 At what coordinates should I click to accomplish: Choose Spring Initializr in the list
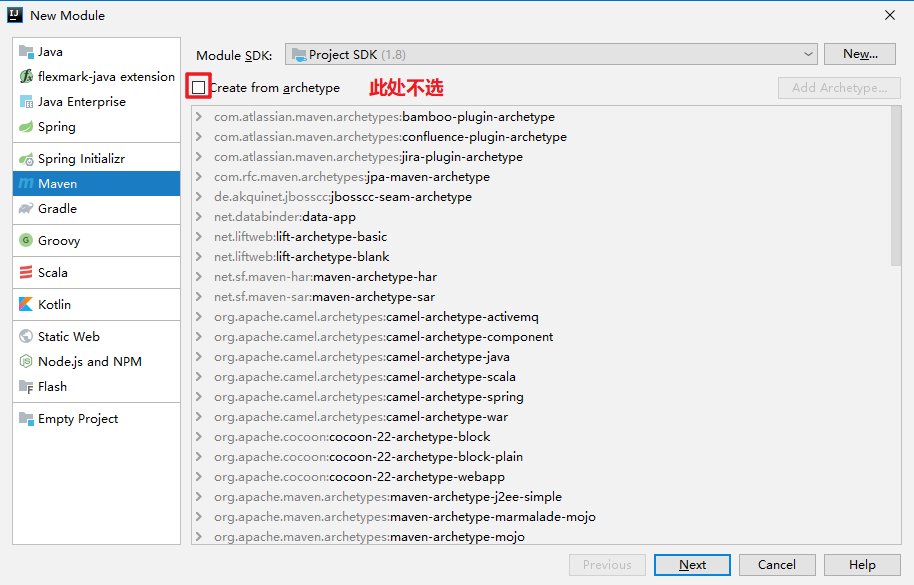coord(96,158)
